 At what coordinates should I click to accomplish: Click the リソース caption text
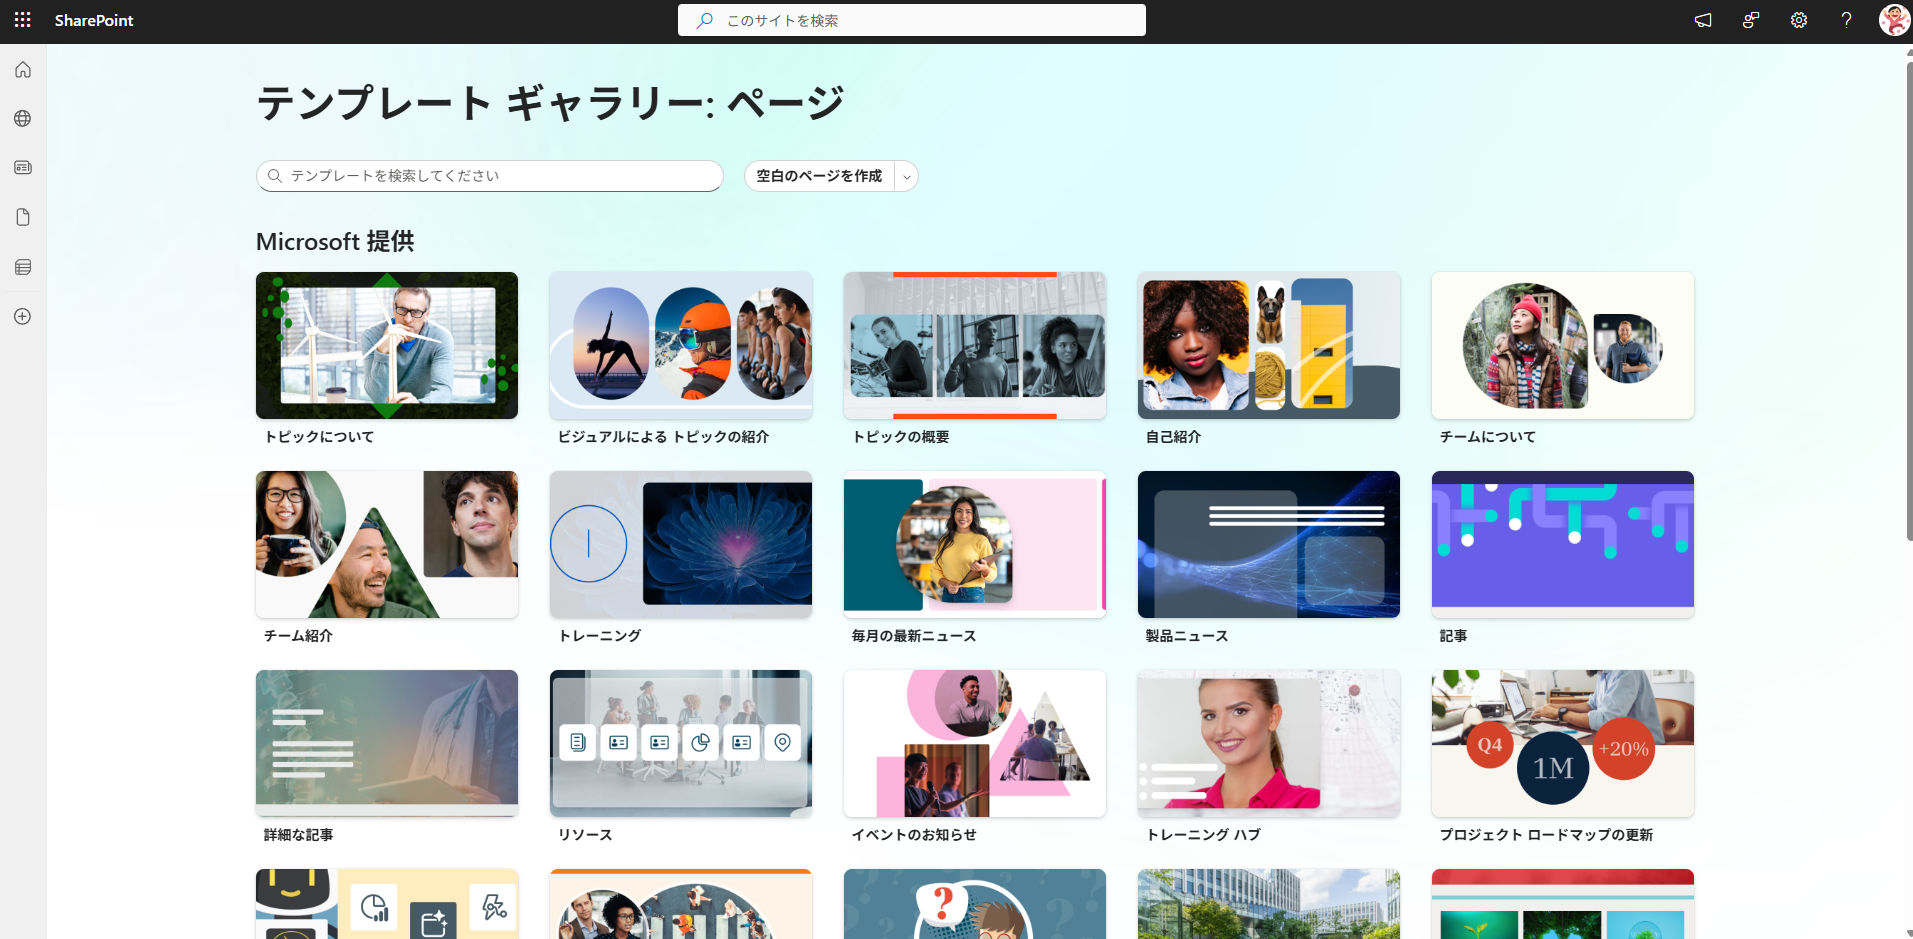(585, 835)
